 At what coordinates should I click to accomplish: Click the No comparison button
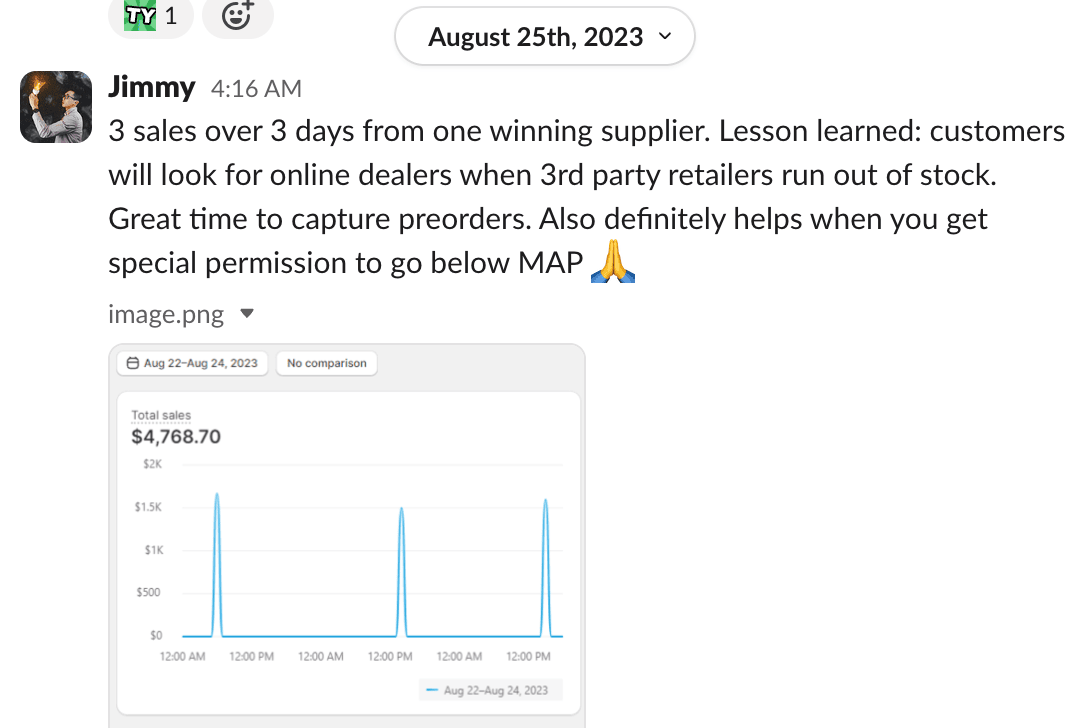327,363
